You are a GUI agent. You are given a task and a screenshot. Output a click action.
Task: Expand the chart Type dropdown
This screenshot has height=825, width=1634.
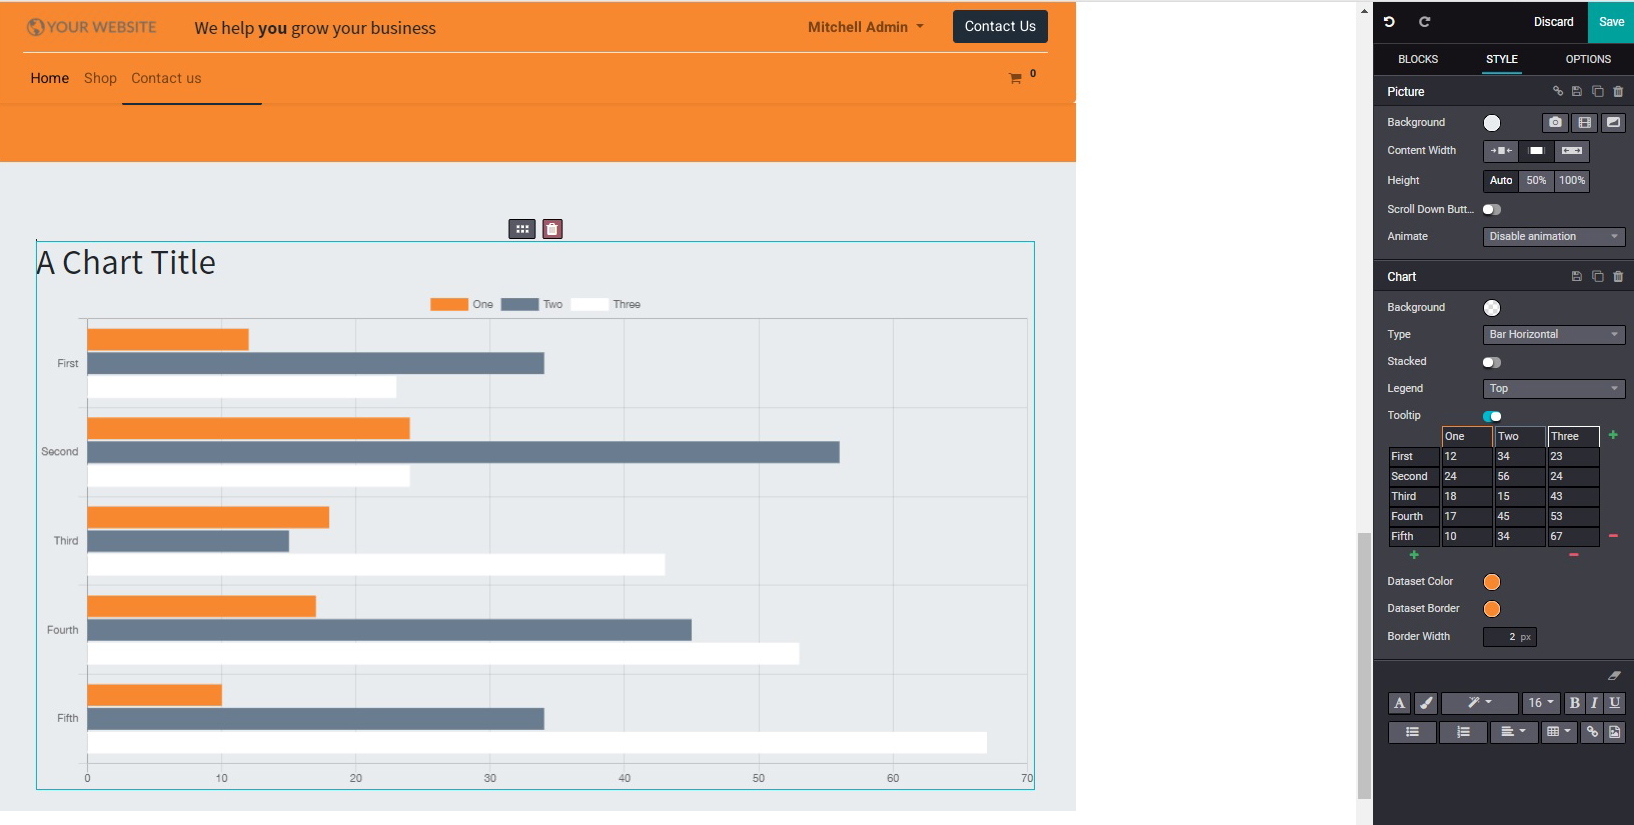pos(1553,335)
